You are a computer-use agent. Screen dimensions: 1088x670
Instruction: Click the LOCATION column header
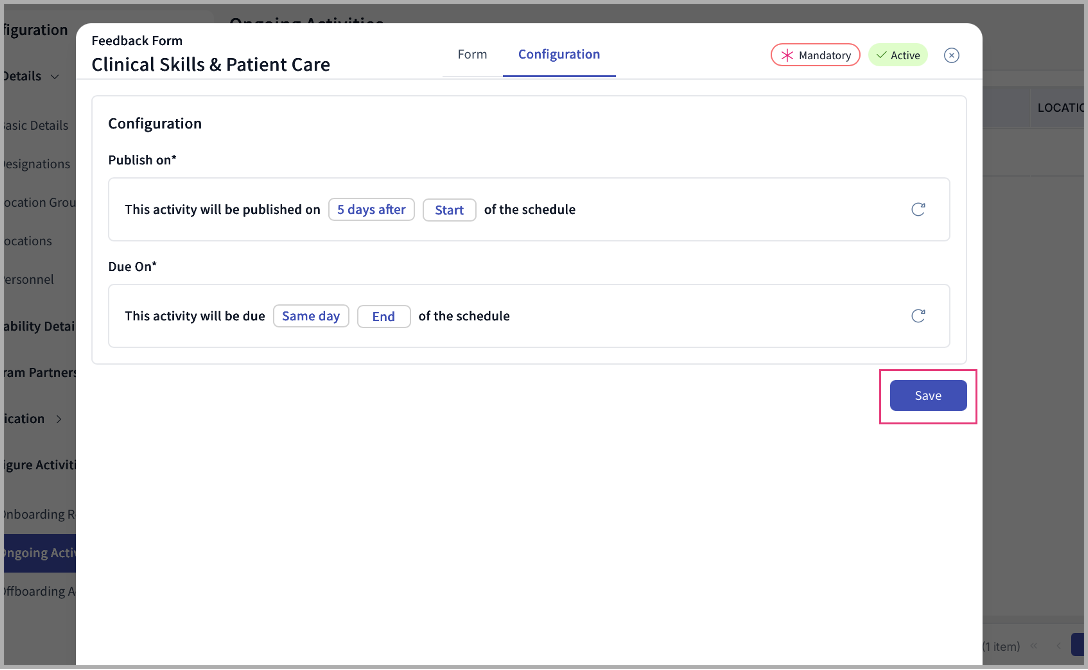click(1062, 107)
